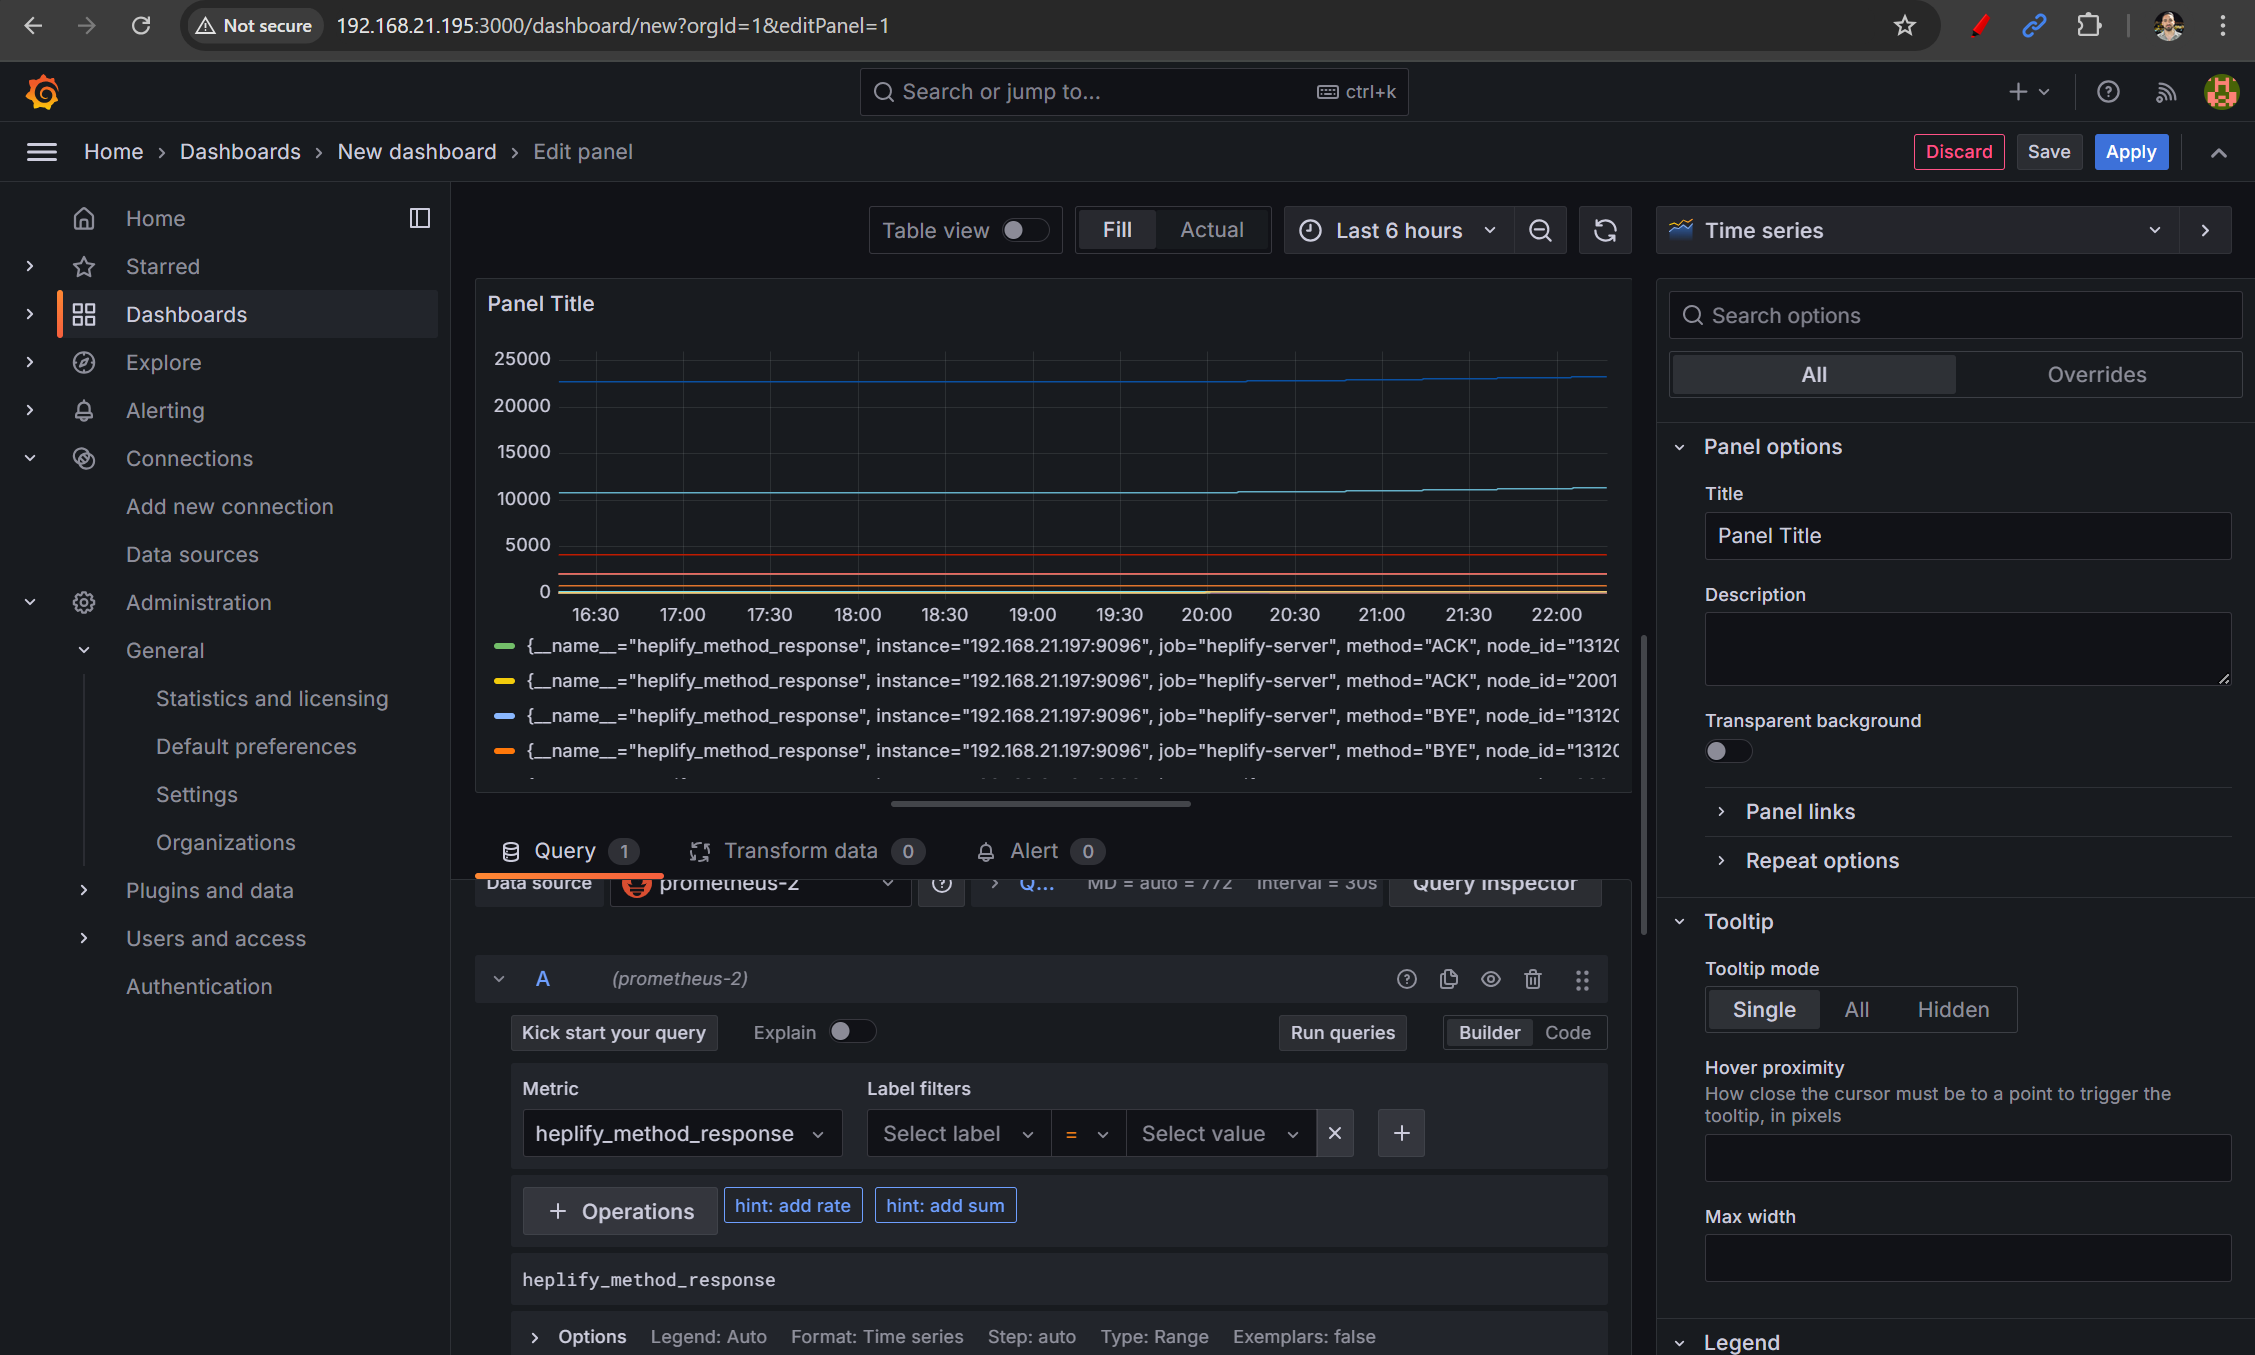This screenshot has height=1355, width=2255.
Task: Toggle the Table view switch
Action: pyautogui.click(x=1025, y=230)
